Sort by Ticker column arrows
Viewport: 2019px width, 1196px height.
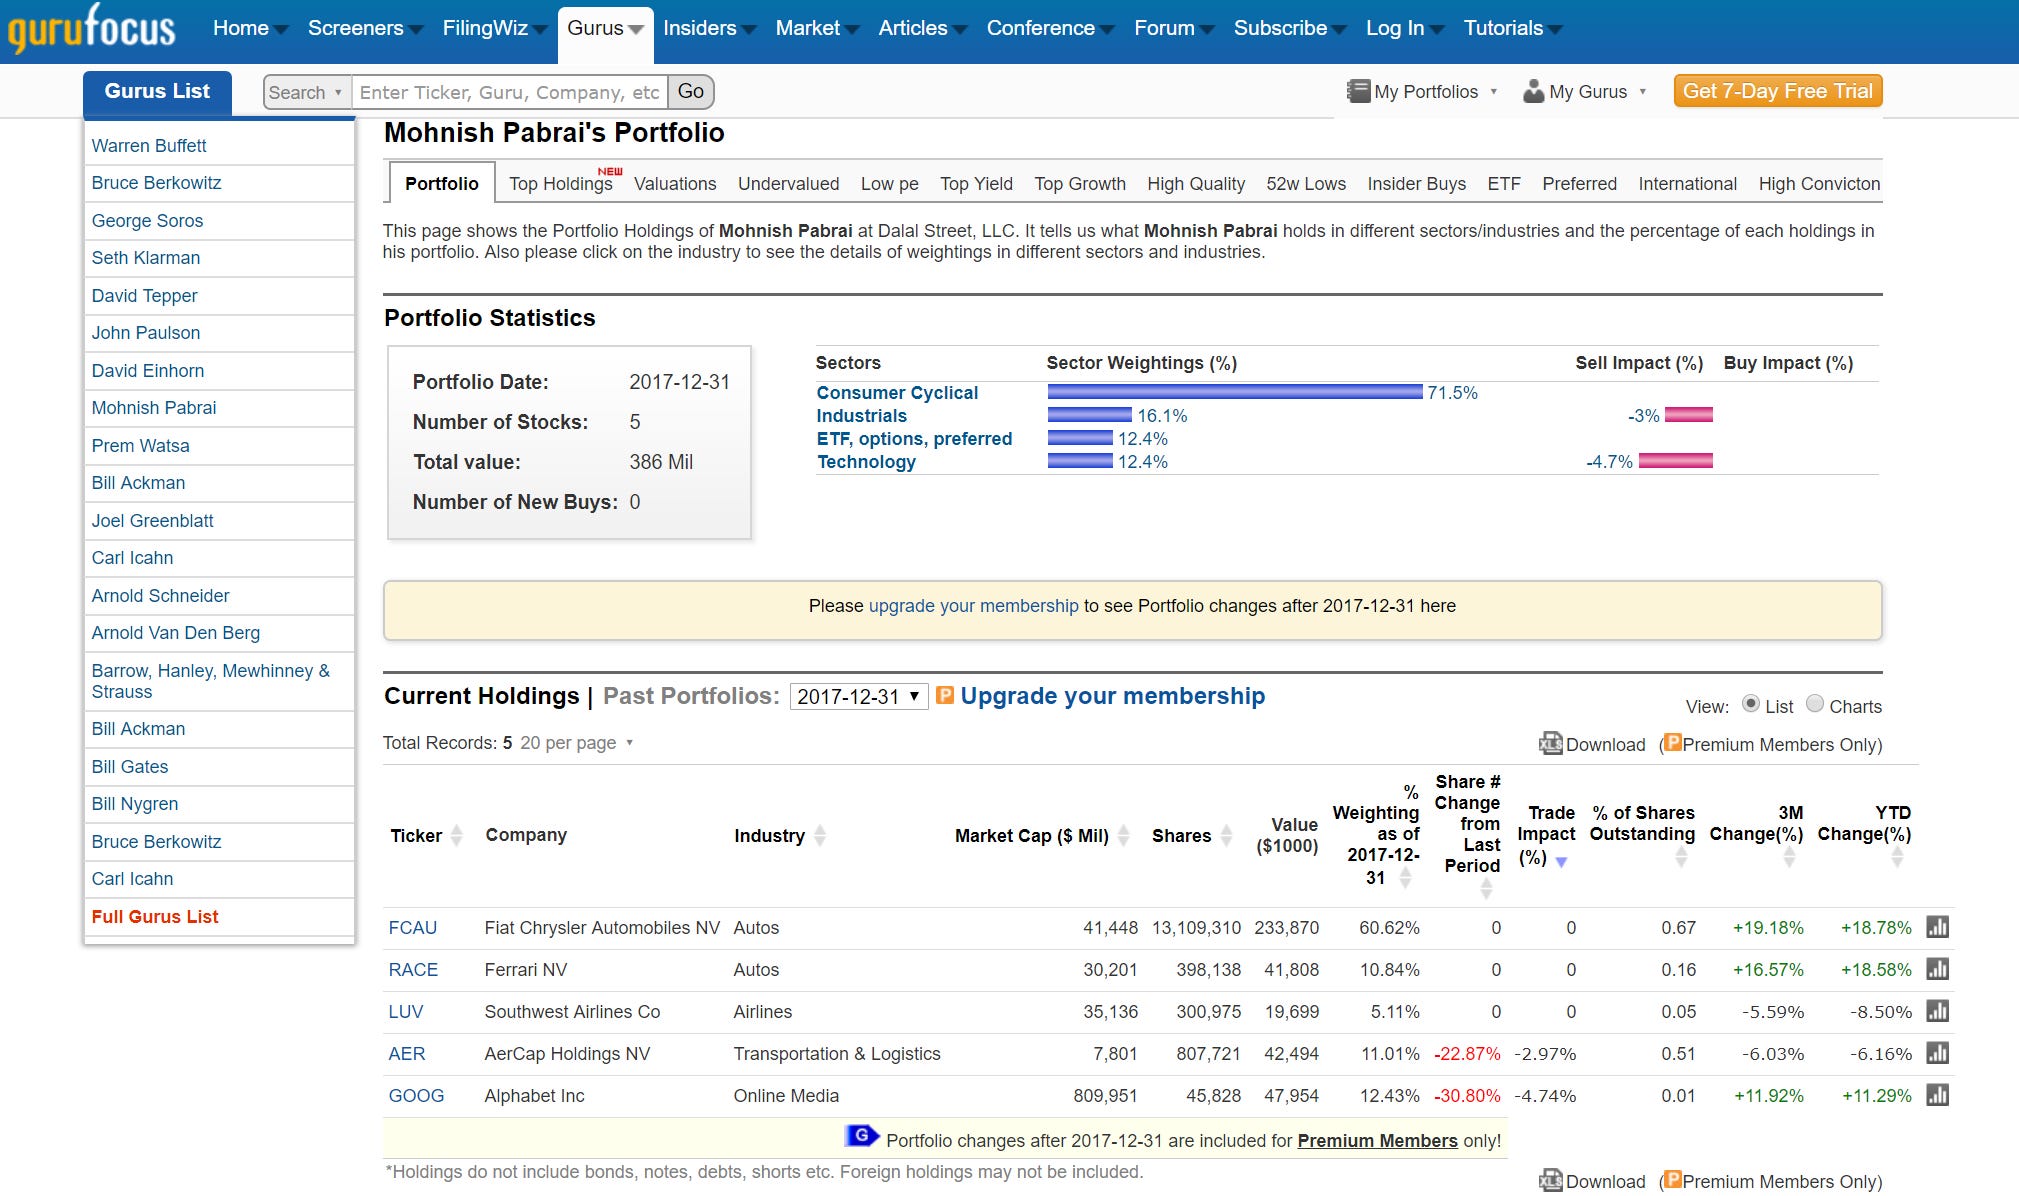457,835
